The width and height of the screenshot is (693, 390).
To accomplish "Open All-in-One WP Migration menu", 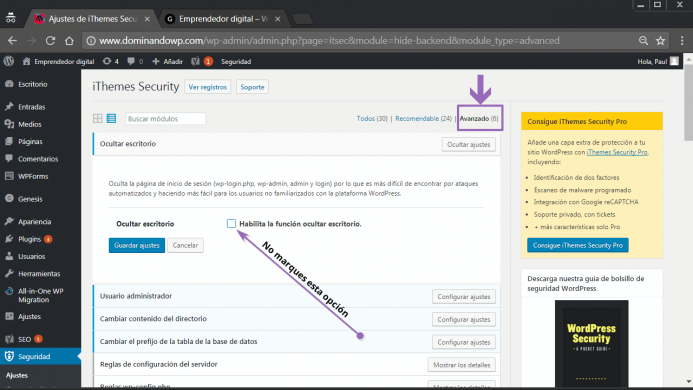I will coord(40,295).
